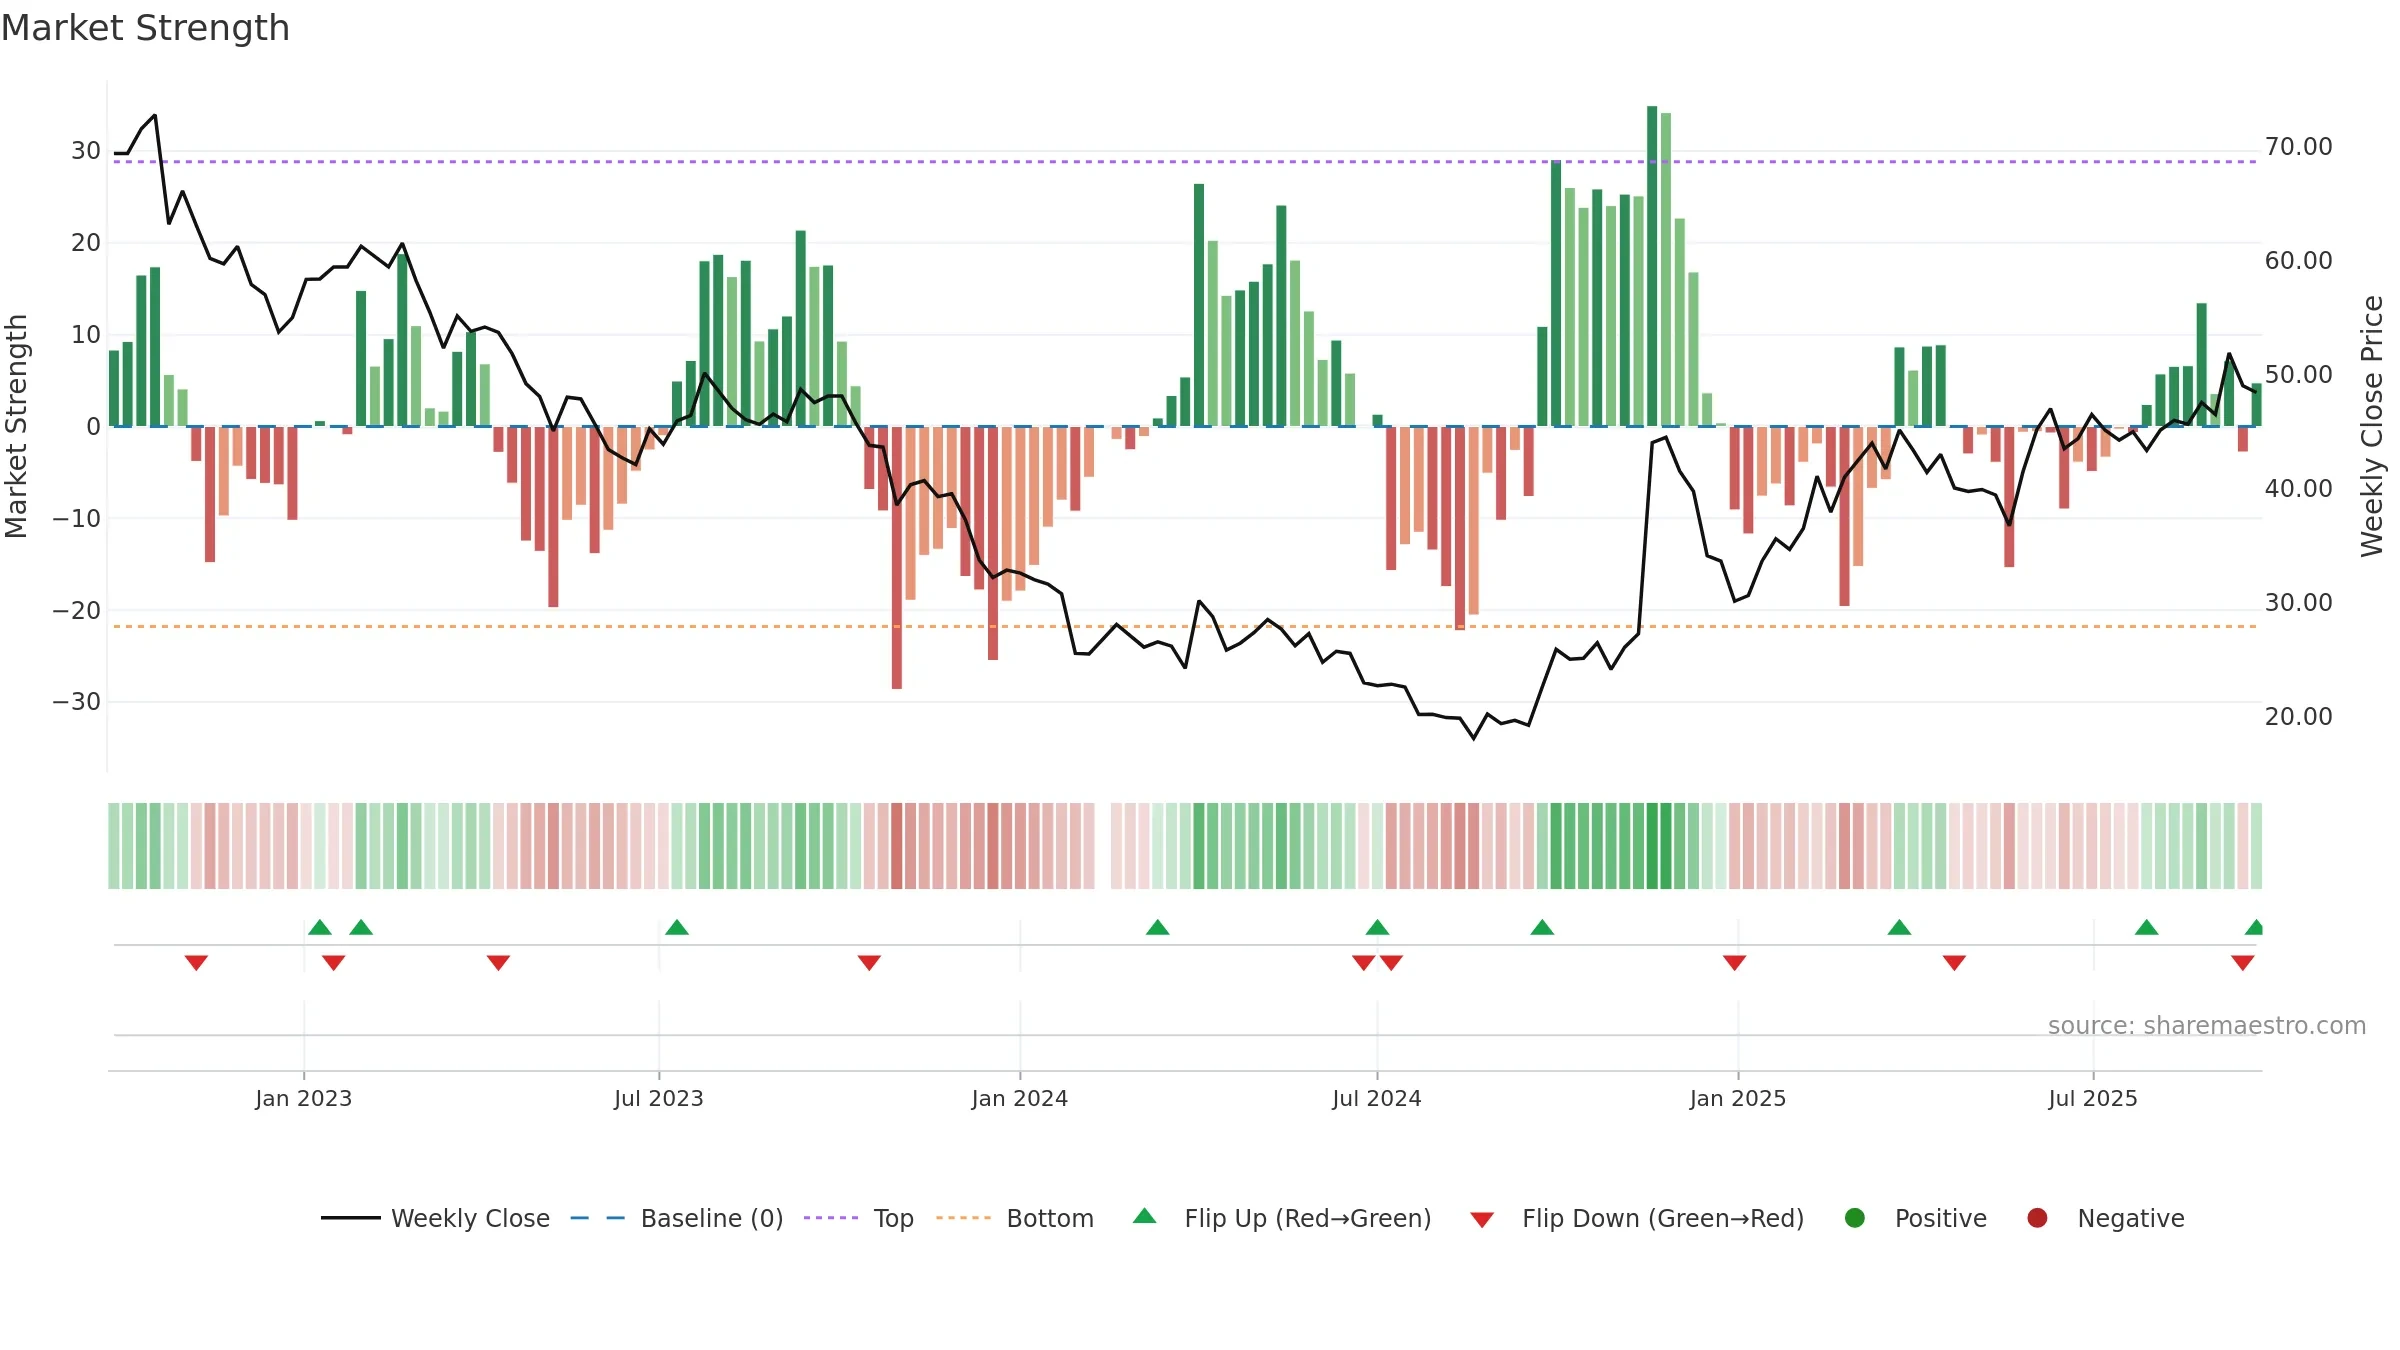Click the darkest red cell in the heatmap strip
2400x1350 pixels.
tap(897, 845)
